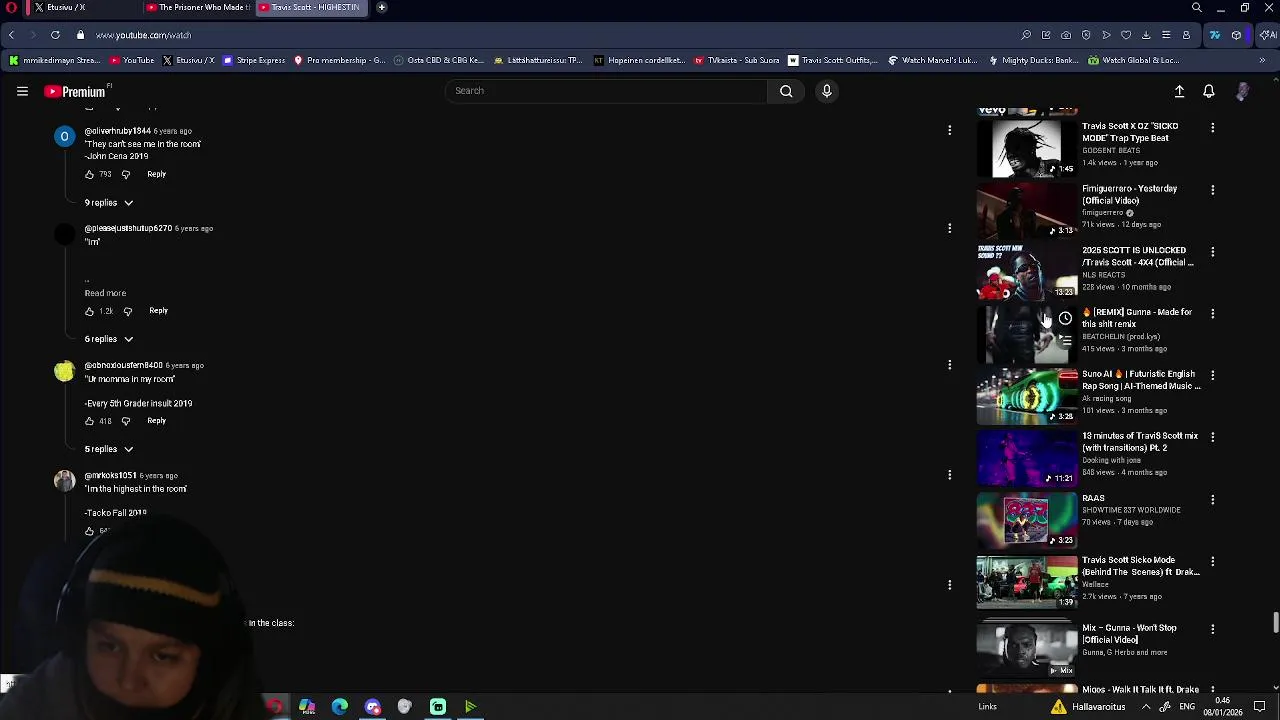Open more options for Fimiguerrero Yesterday video
The height and width of the screenshot is (720, 1280).
click(1212, 190)
